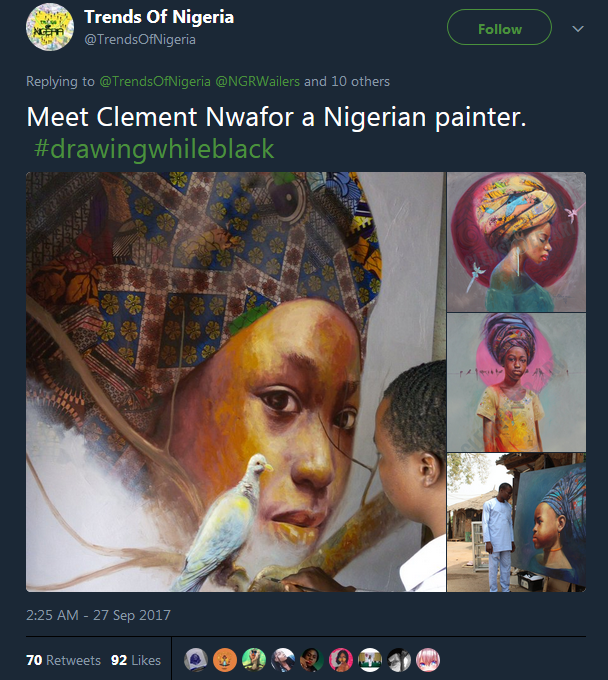Open the tweet timestamp 27 Sep 2017
This screenshot has width=608, height=680.
[x=98, y=614]
